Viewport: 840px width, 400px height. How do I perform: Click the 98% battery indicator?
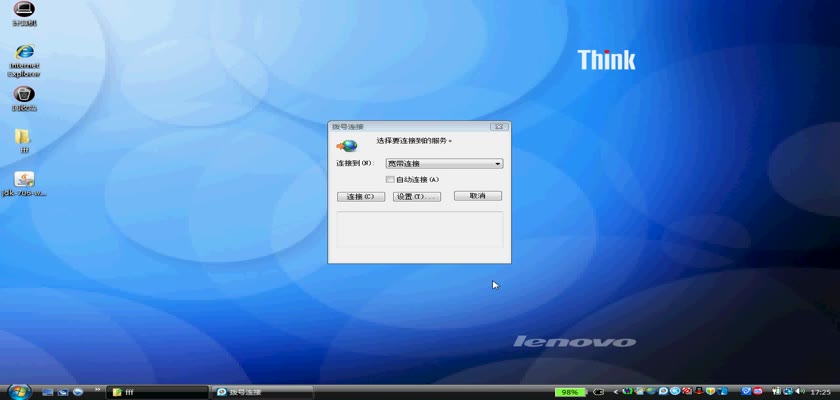tap(570, 392)
